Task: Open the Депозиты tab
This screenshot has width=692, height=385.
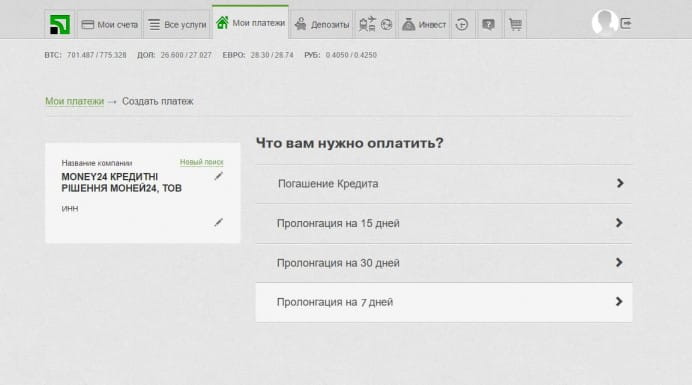Action: (322, 24)
